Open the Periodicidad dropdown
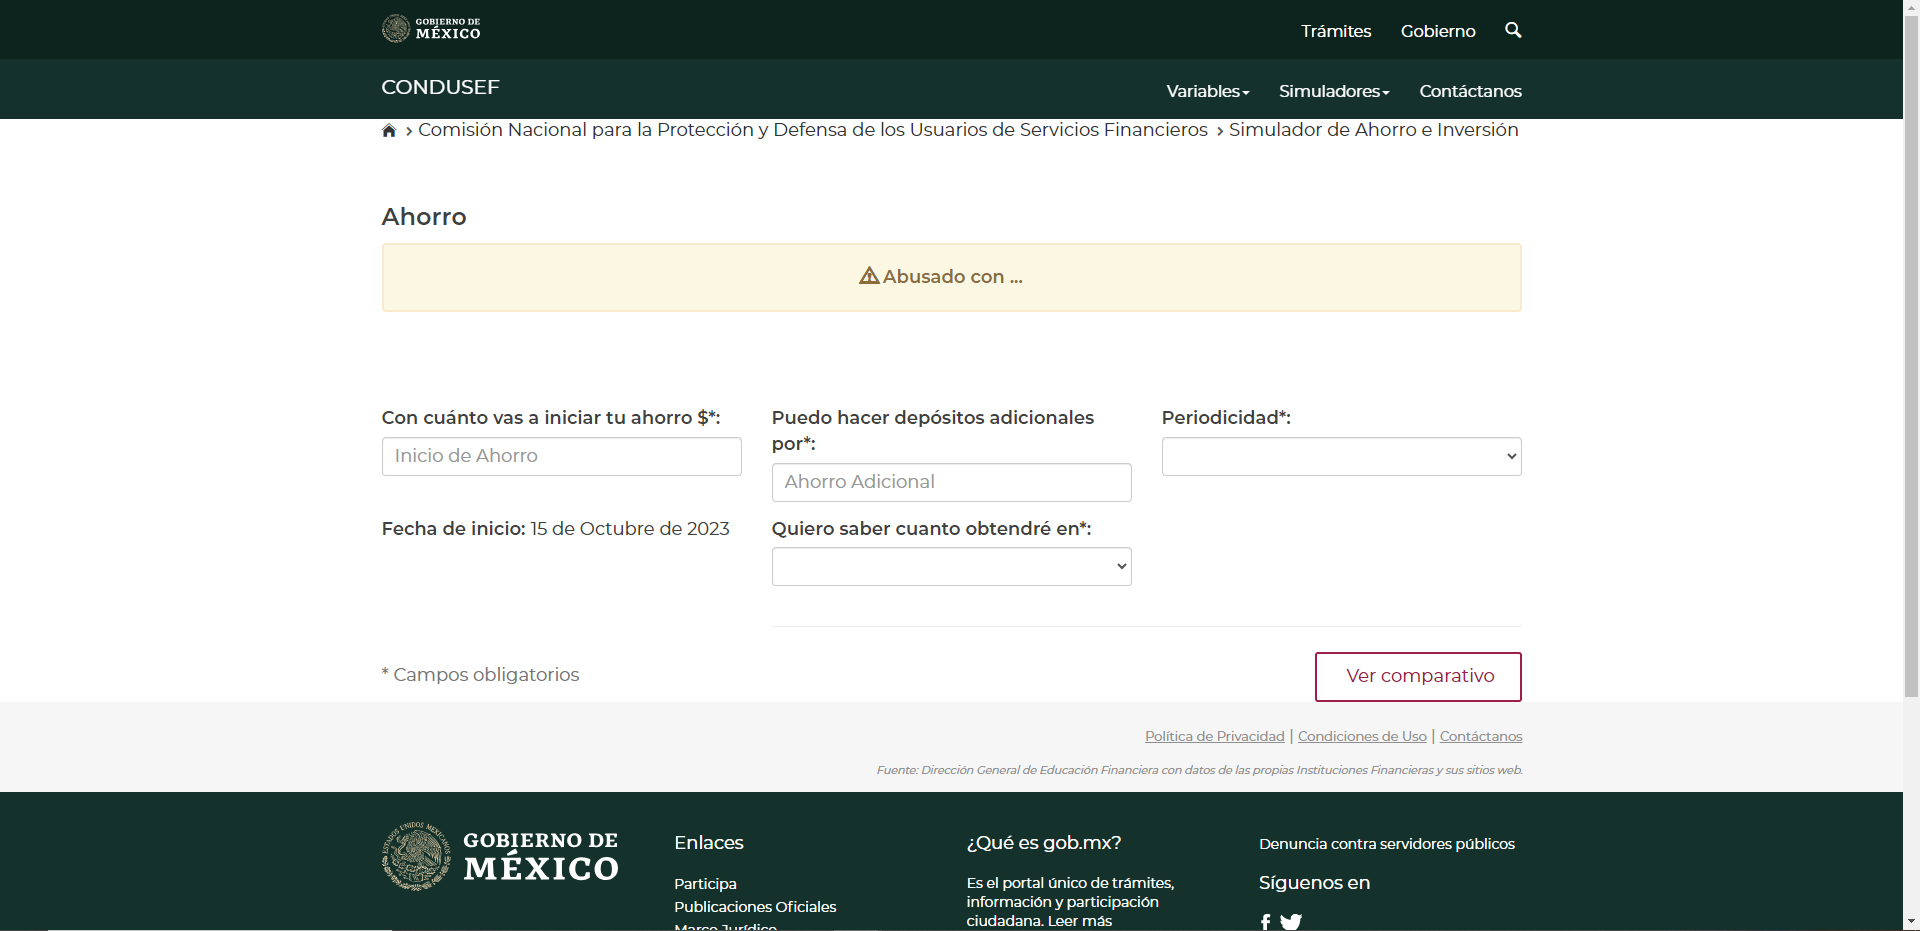This screenshot has width=1920, height=931. click(1341, 457)
